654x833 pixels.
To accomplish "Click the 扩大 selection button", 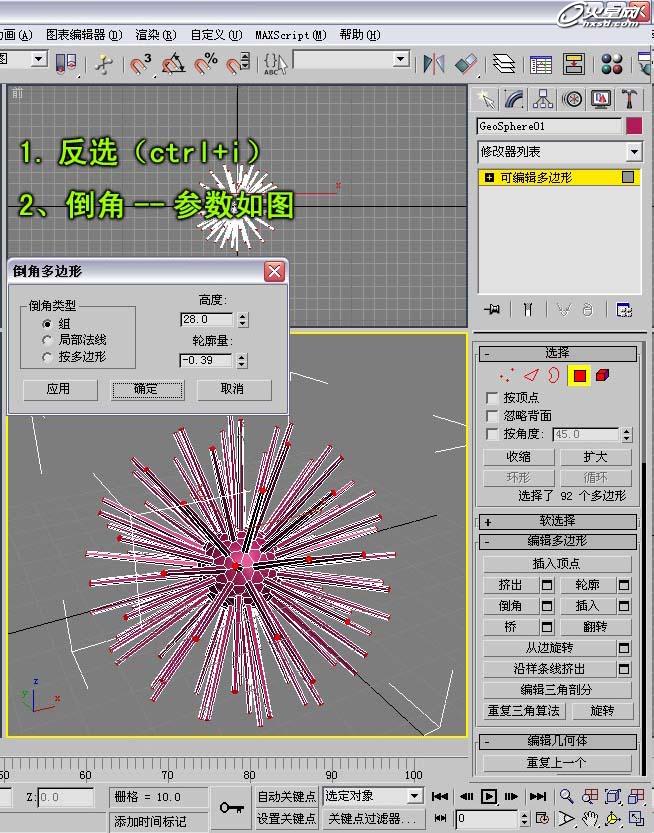I will click(x=595, y=456).
